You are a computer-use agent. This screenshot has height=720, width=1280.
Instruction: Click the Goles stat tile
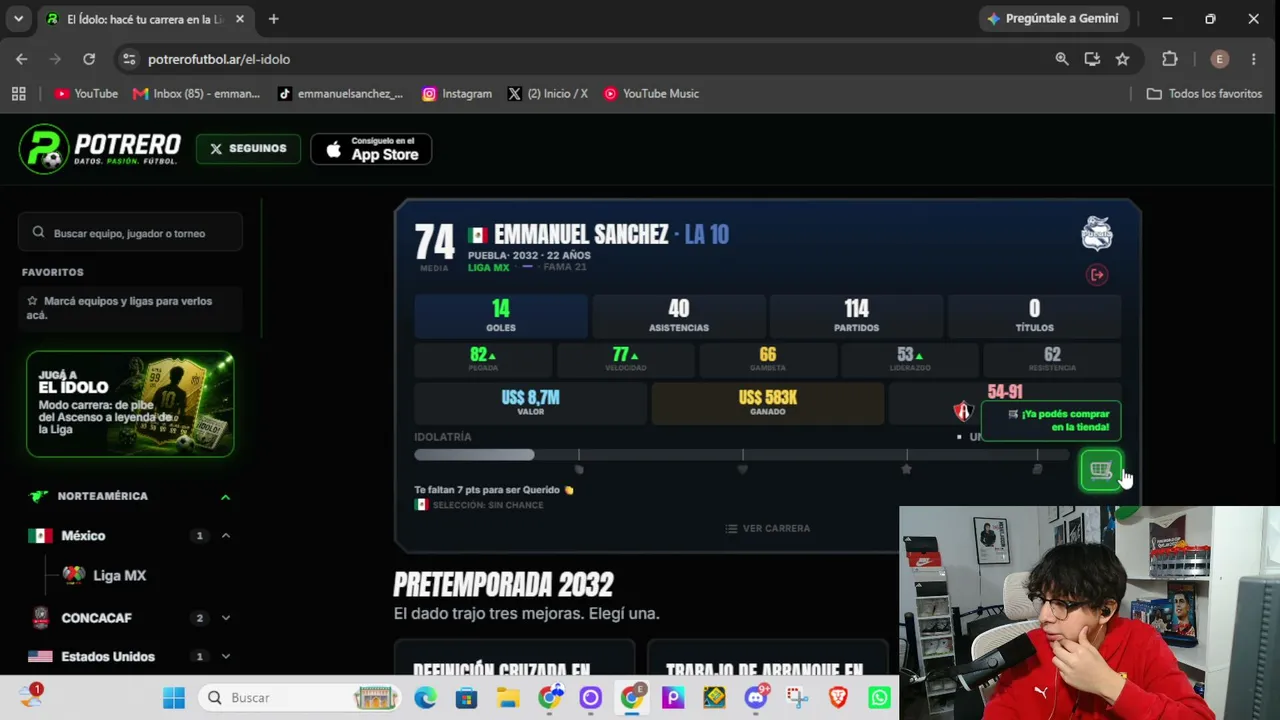pos(501,316)
